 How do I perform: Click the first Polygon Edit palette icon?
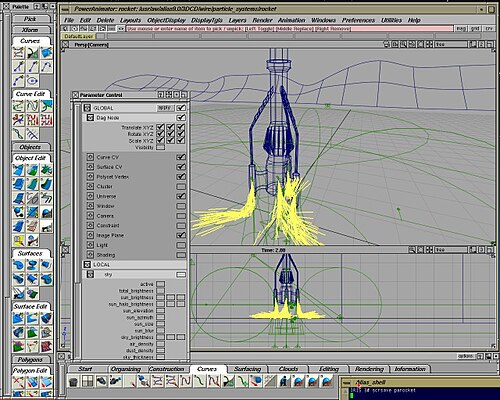click(x=19, y=382)
